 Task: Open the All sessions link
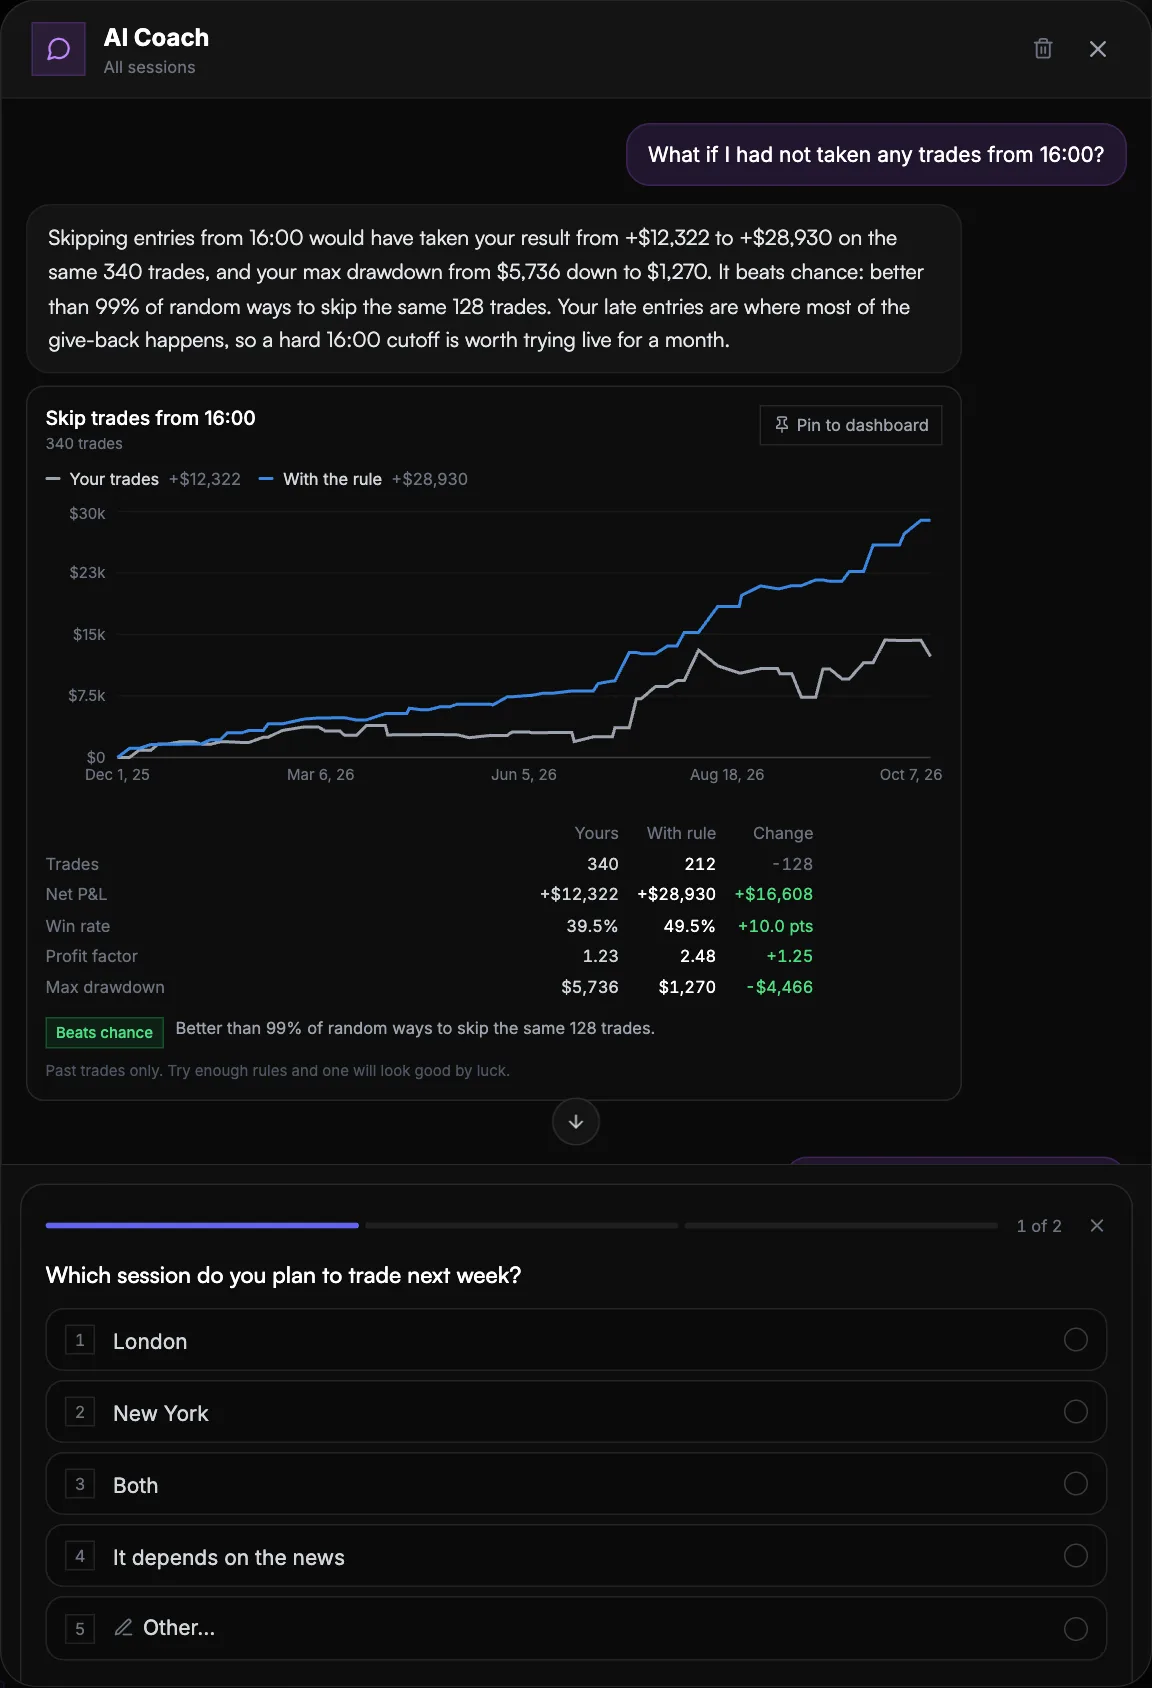point(150,67)
